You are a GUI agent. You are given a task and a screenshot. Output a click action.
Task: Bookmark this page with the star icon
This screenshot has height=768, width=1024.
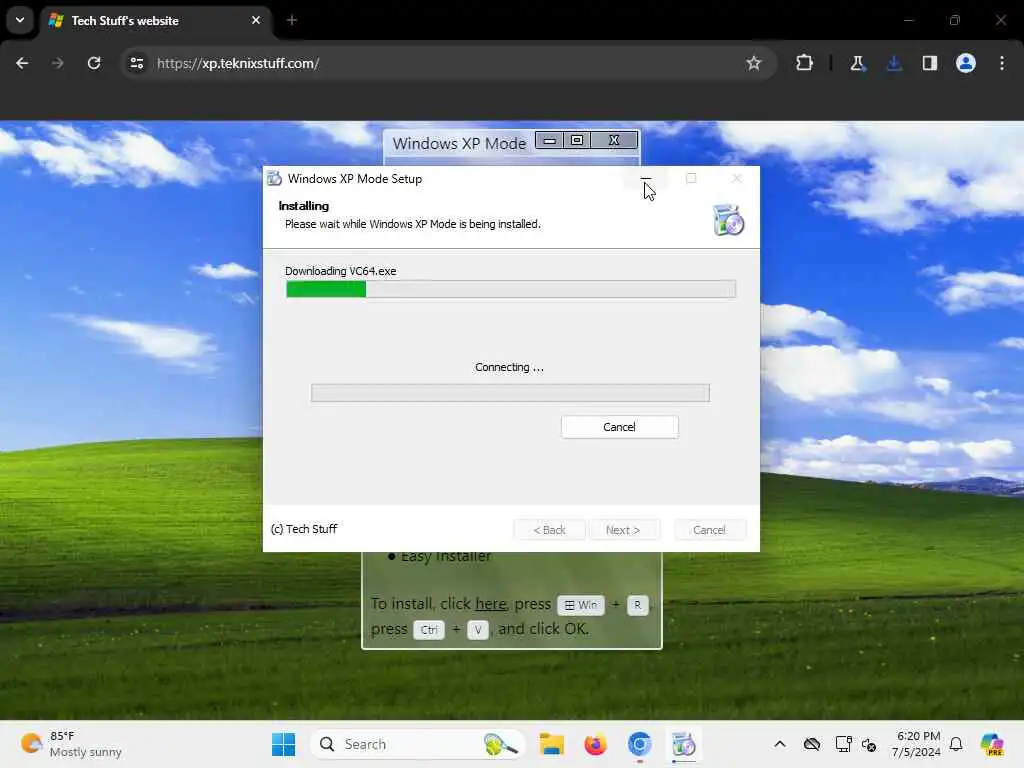754,63
